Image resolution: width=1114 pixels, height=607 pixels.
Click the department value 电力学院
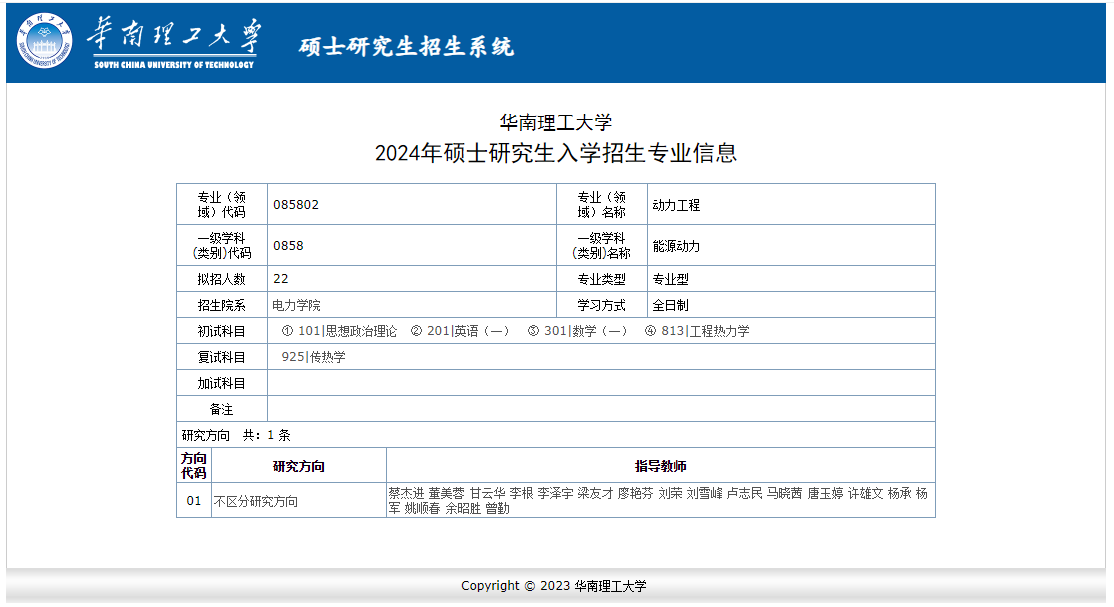pyautogui.click(x=296, y=306)
